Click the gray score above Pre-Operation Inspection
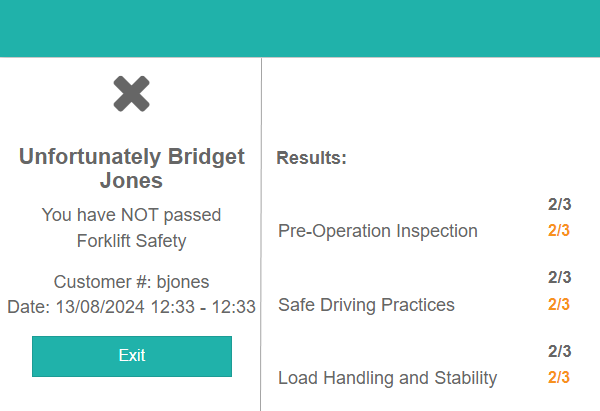Image resolution: width=600 pixels, height=411 pixels. click(x=558, y=204)
